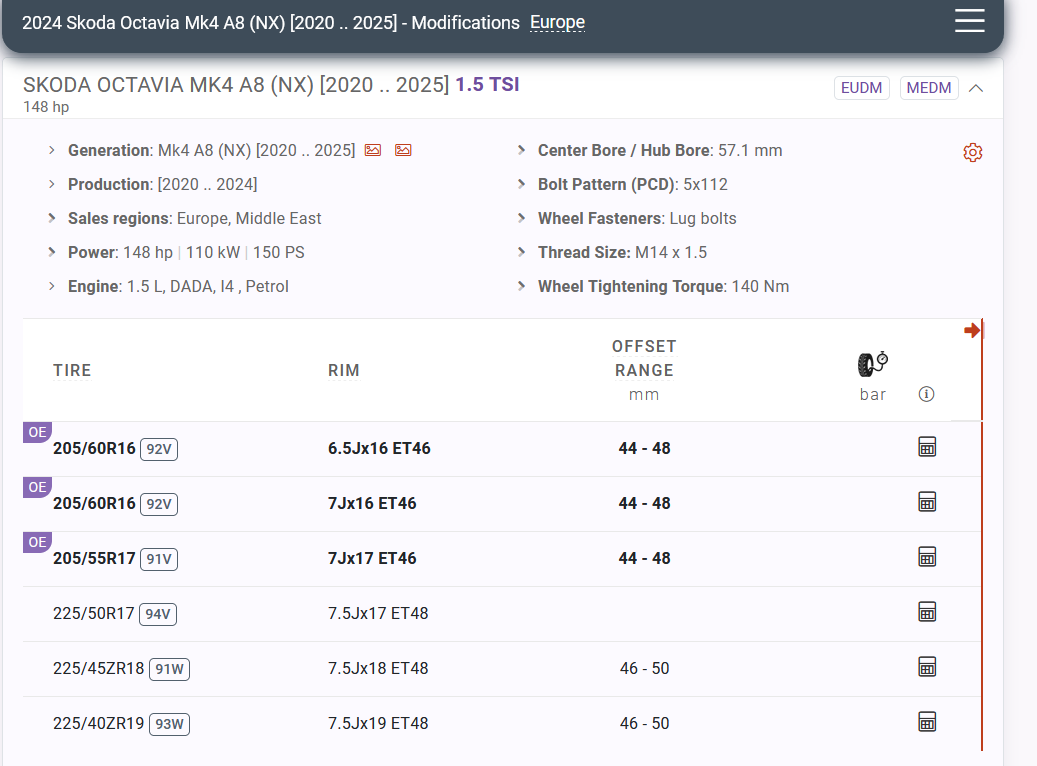Viewport: 1037px width, 766px height.
Task: Expand the Wheel Fasteners chevron
Action: tap(521, 218)
